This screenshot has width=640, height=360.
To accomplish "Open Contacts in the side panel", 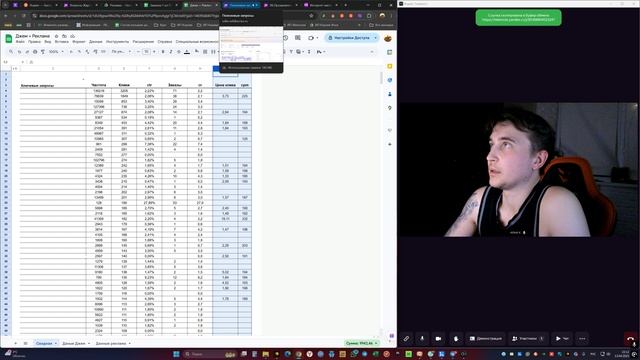I will pyautogui.click(x=390, y=94).
